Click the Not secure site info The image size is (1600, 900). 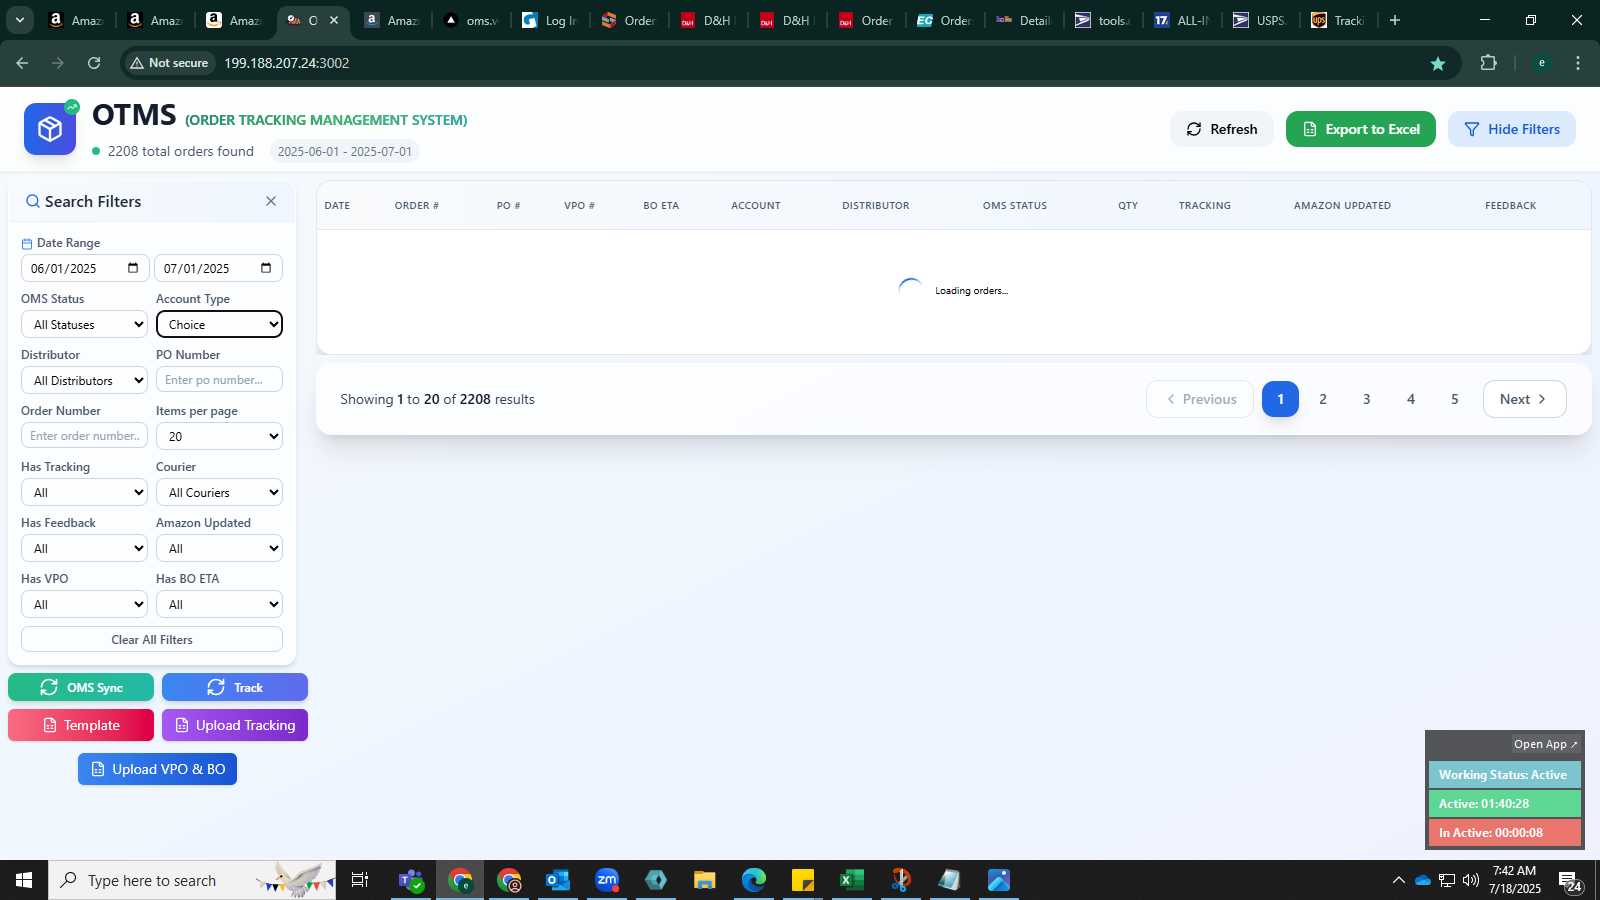169,63
